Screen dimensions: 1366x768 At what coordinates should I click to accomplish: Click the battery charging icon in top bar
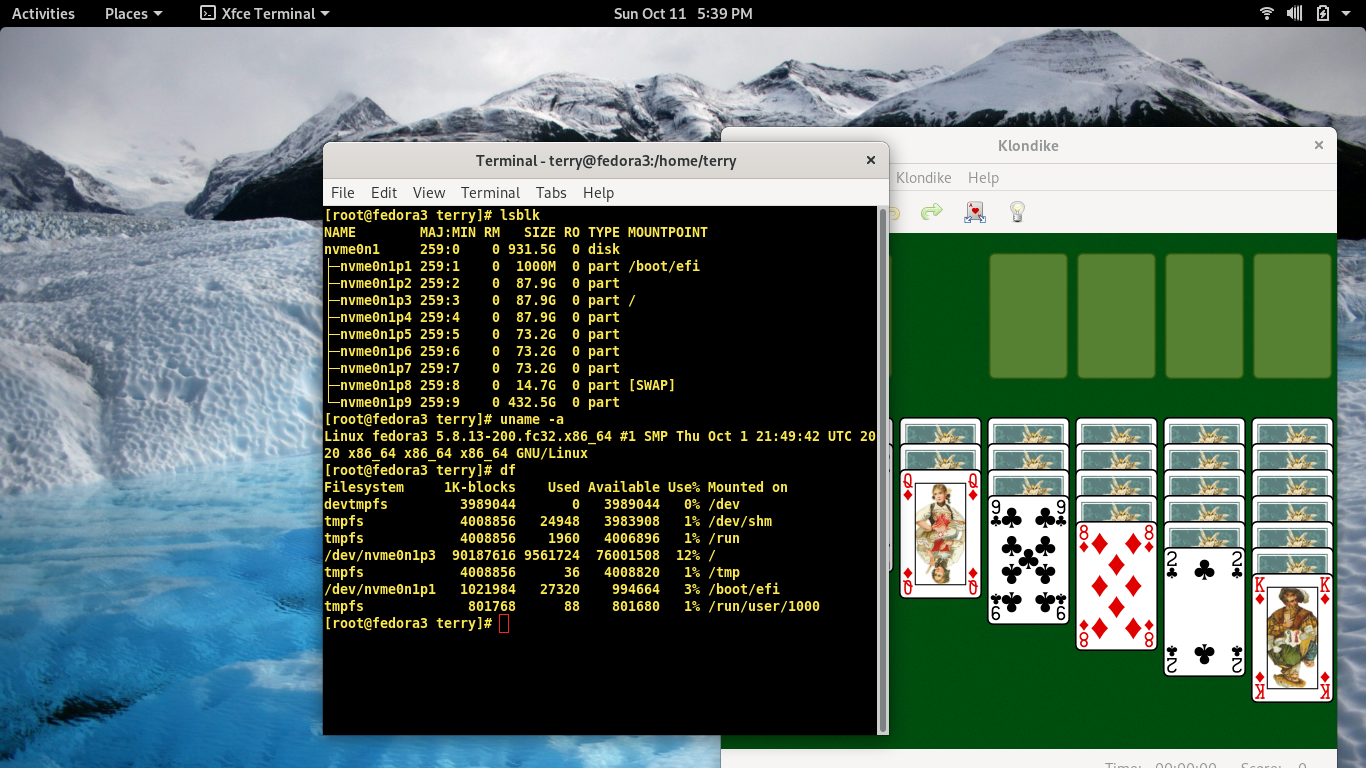(x=1322, y=13)
